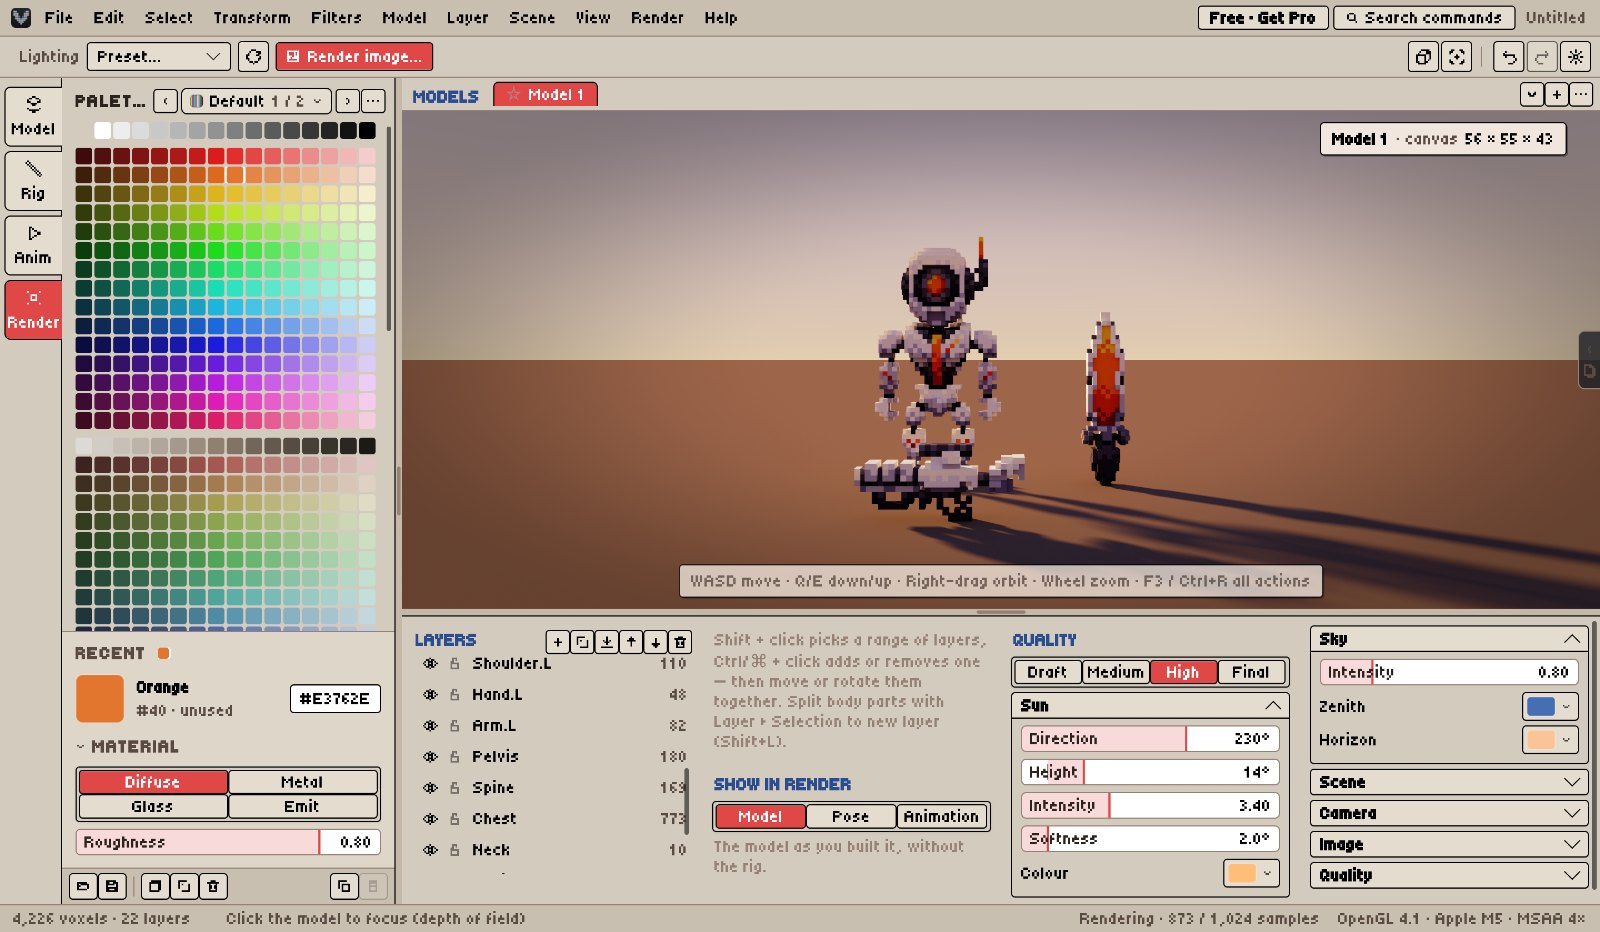
Task: Expand the Camera section
Action: 1449,813
